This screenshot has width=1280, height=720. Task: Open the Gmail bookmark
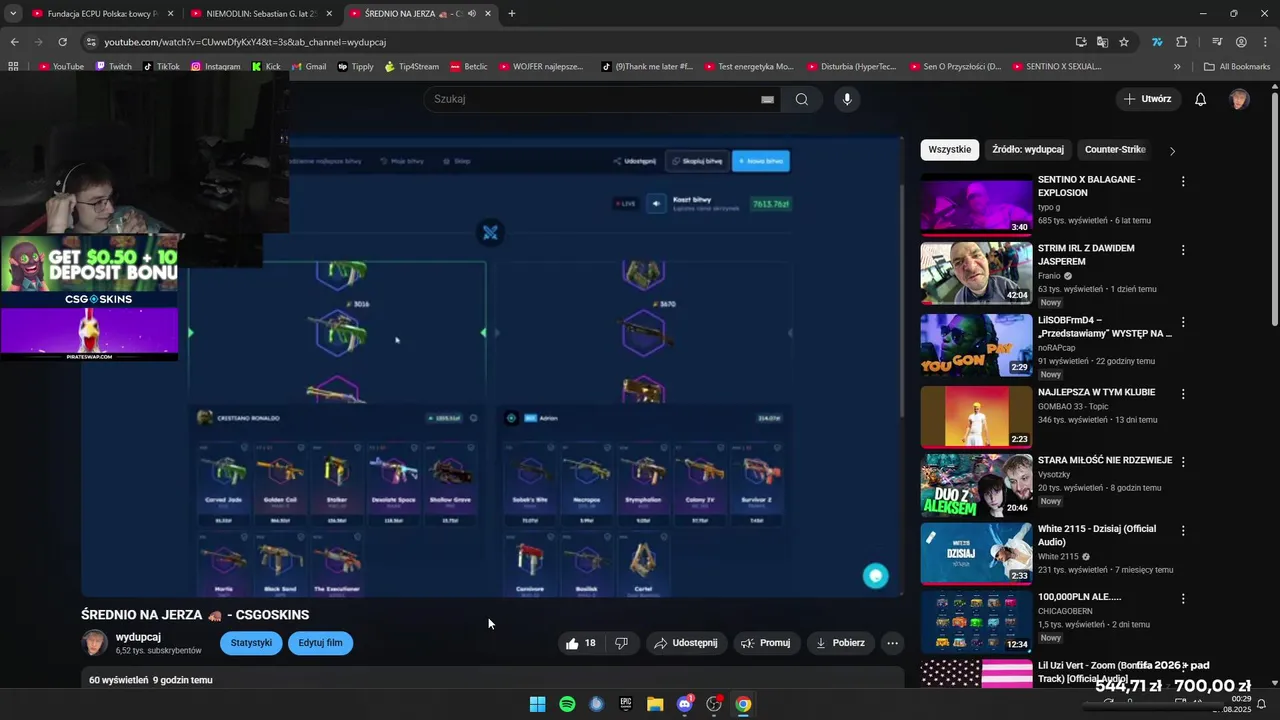[x=308, y=66]
